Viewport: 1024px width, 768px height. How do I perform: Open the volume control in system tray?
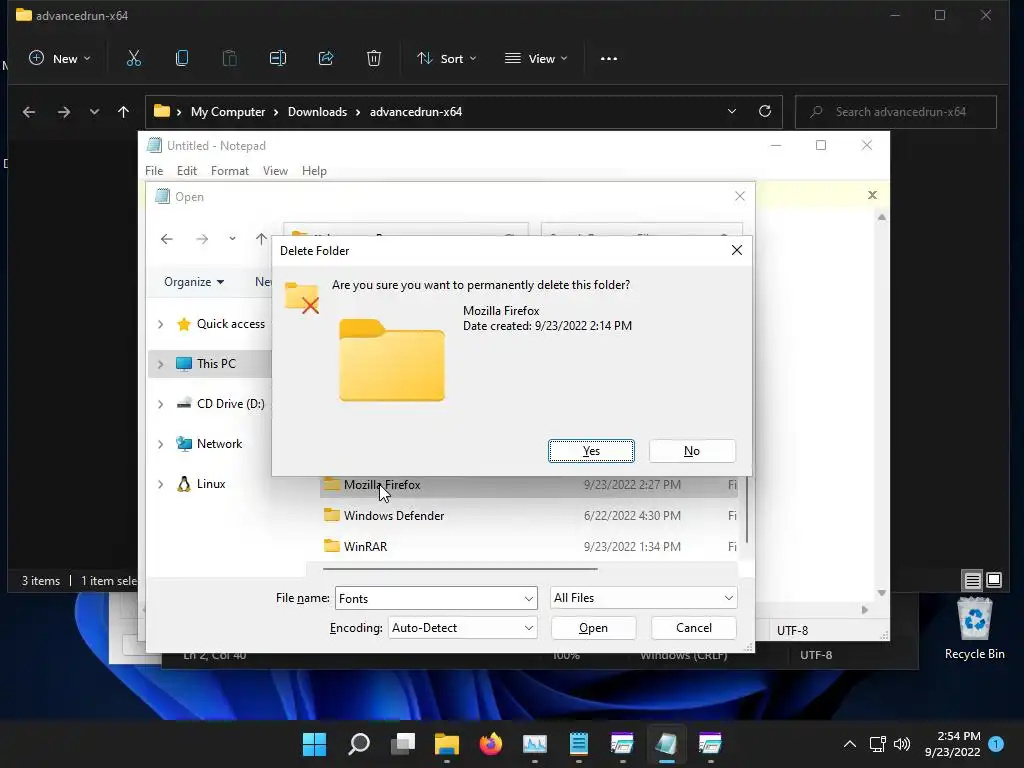click(902, 744)
